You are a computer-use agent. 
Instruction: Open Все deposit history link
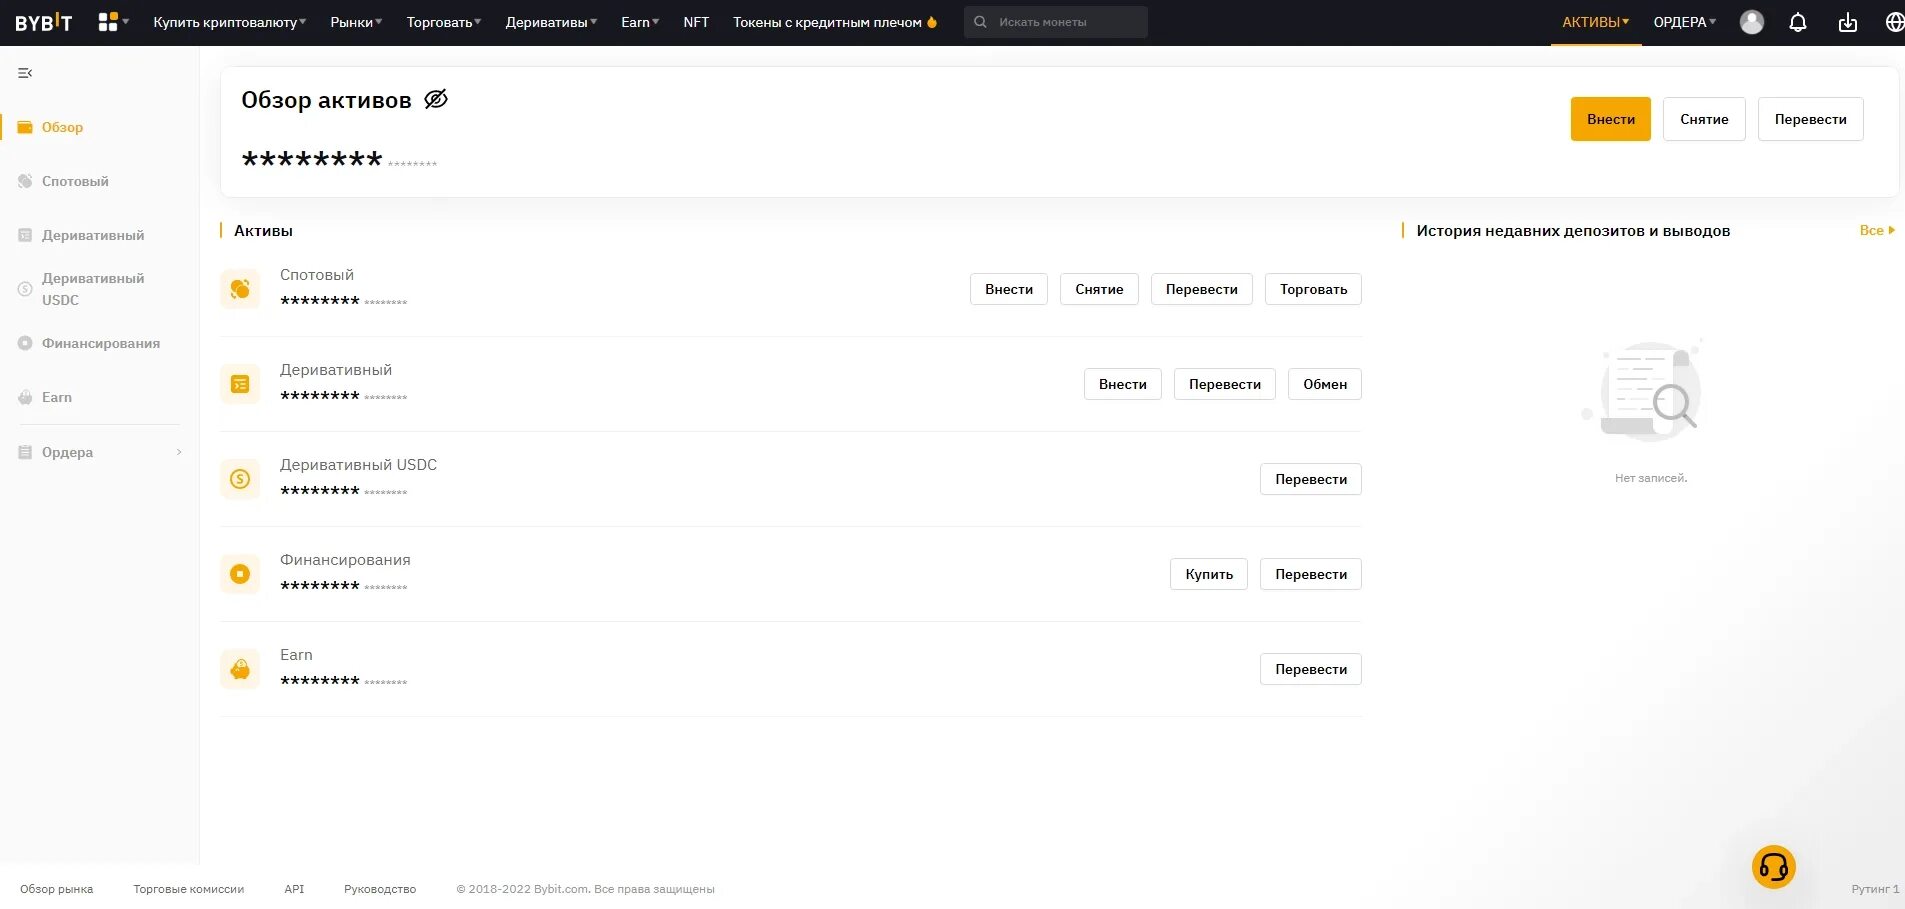click(x=1877, y=230)
